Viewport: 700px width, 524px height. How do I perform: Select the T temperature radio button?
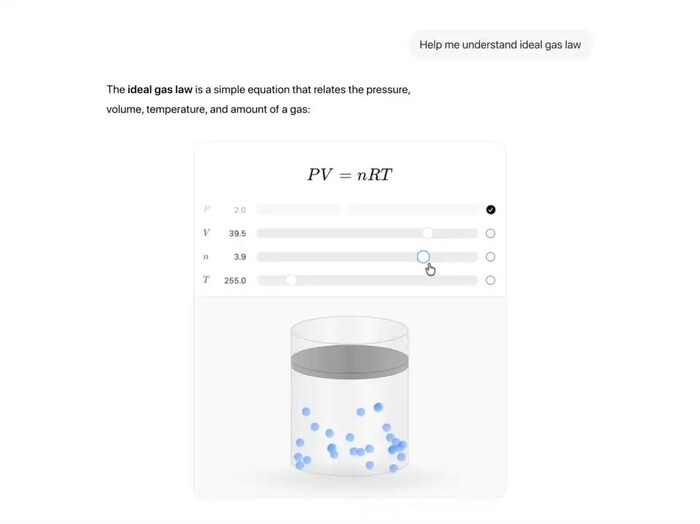click(x=490, y=280)
